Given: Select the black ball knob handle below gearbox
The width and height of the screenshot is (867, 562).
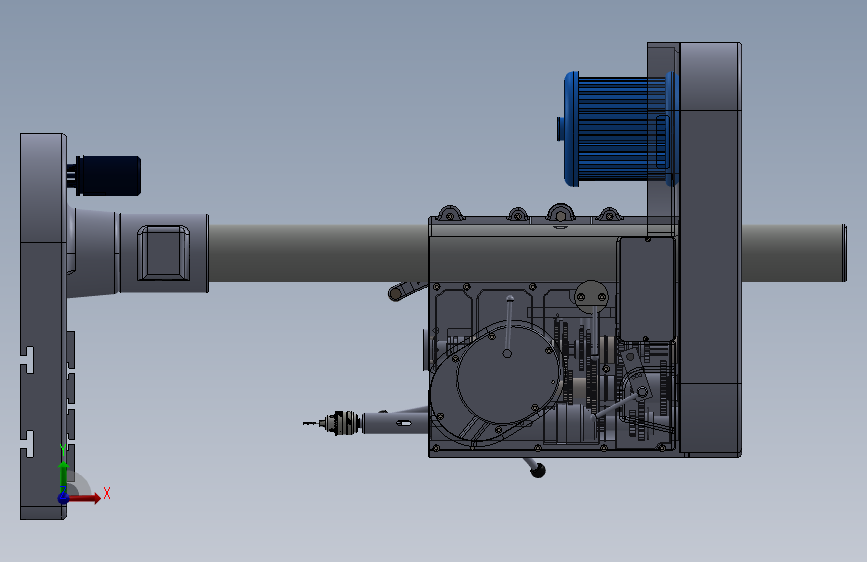Looking at the screenshot, I should [x=537, y=470].
